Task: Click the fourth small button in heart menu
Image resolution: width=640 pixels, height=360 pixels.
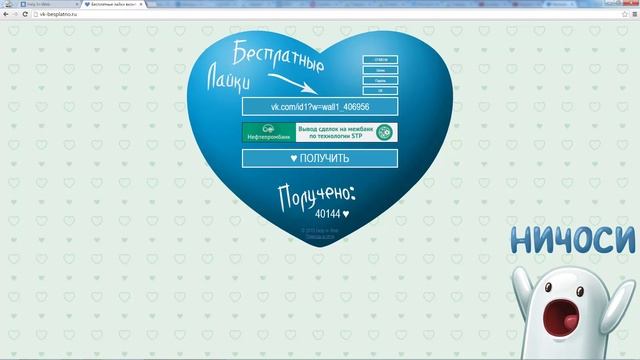Action: click(380, 91)
